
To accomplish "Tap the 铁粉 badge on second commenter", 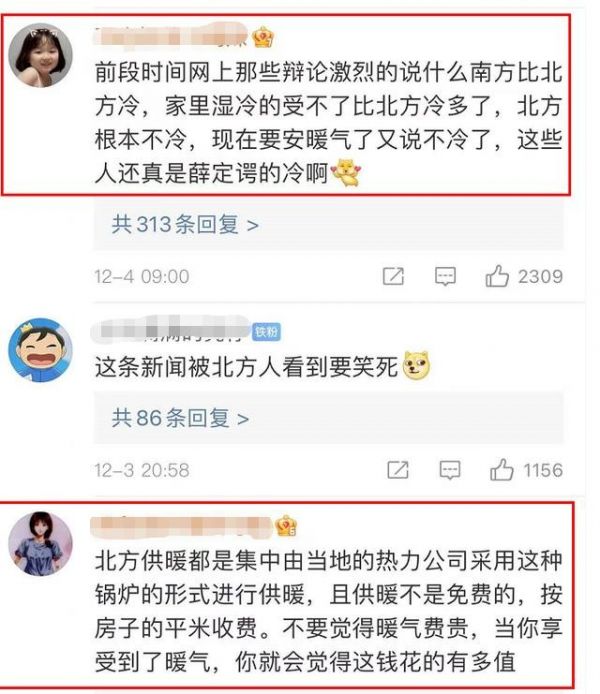I will tap(266, 332).
